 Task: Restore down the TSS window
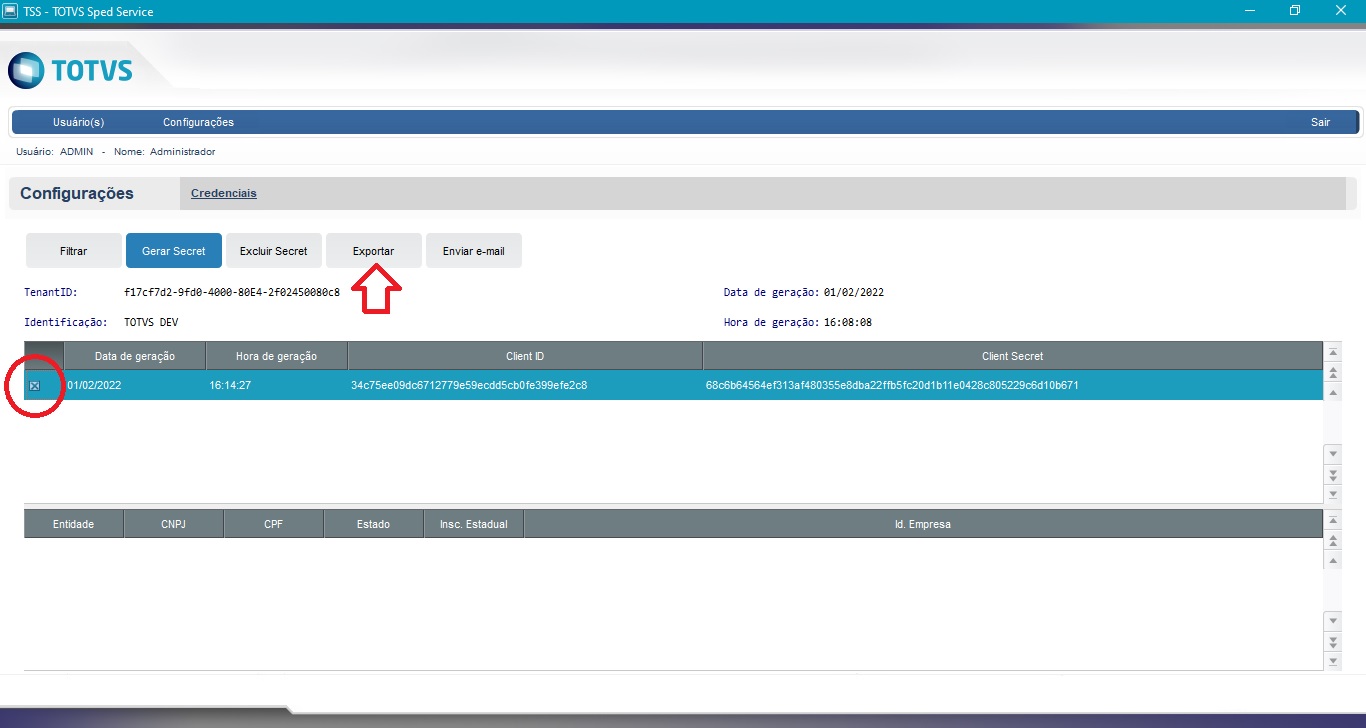click(x=1295, y=11)
